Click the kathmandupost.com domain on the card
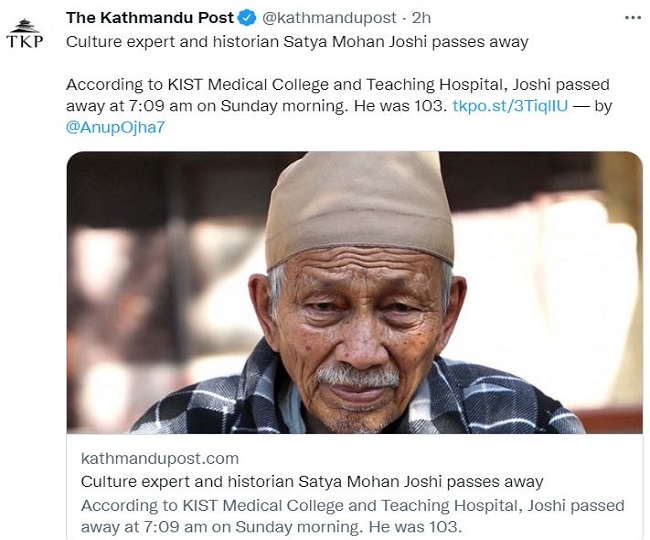The width and height of the screenshot is (650, 540). (x=159, y=459)
